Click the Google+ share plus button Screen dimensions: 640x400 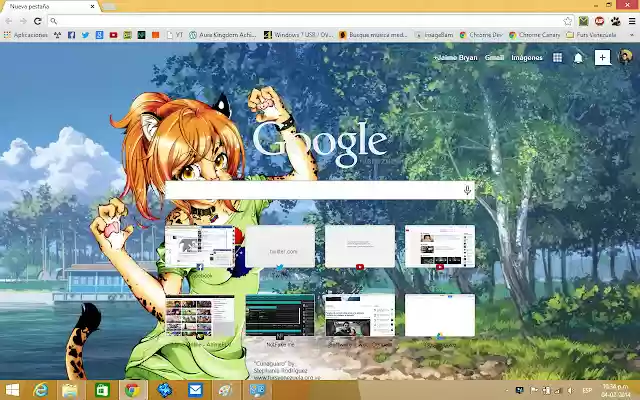(x=602, y=58)
